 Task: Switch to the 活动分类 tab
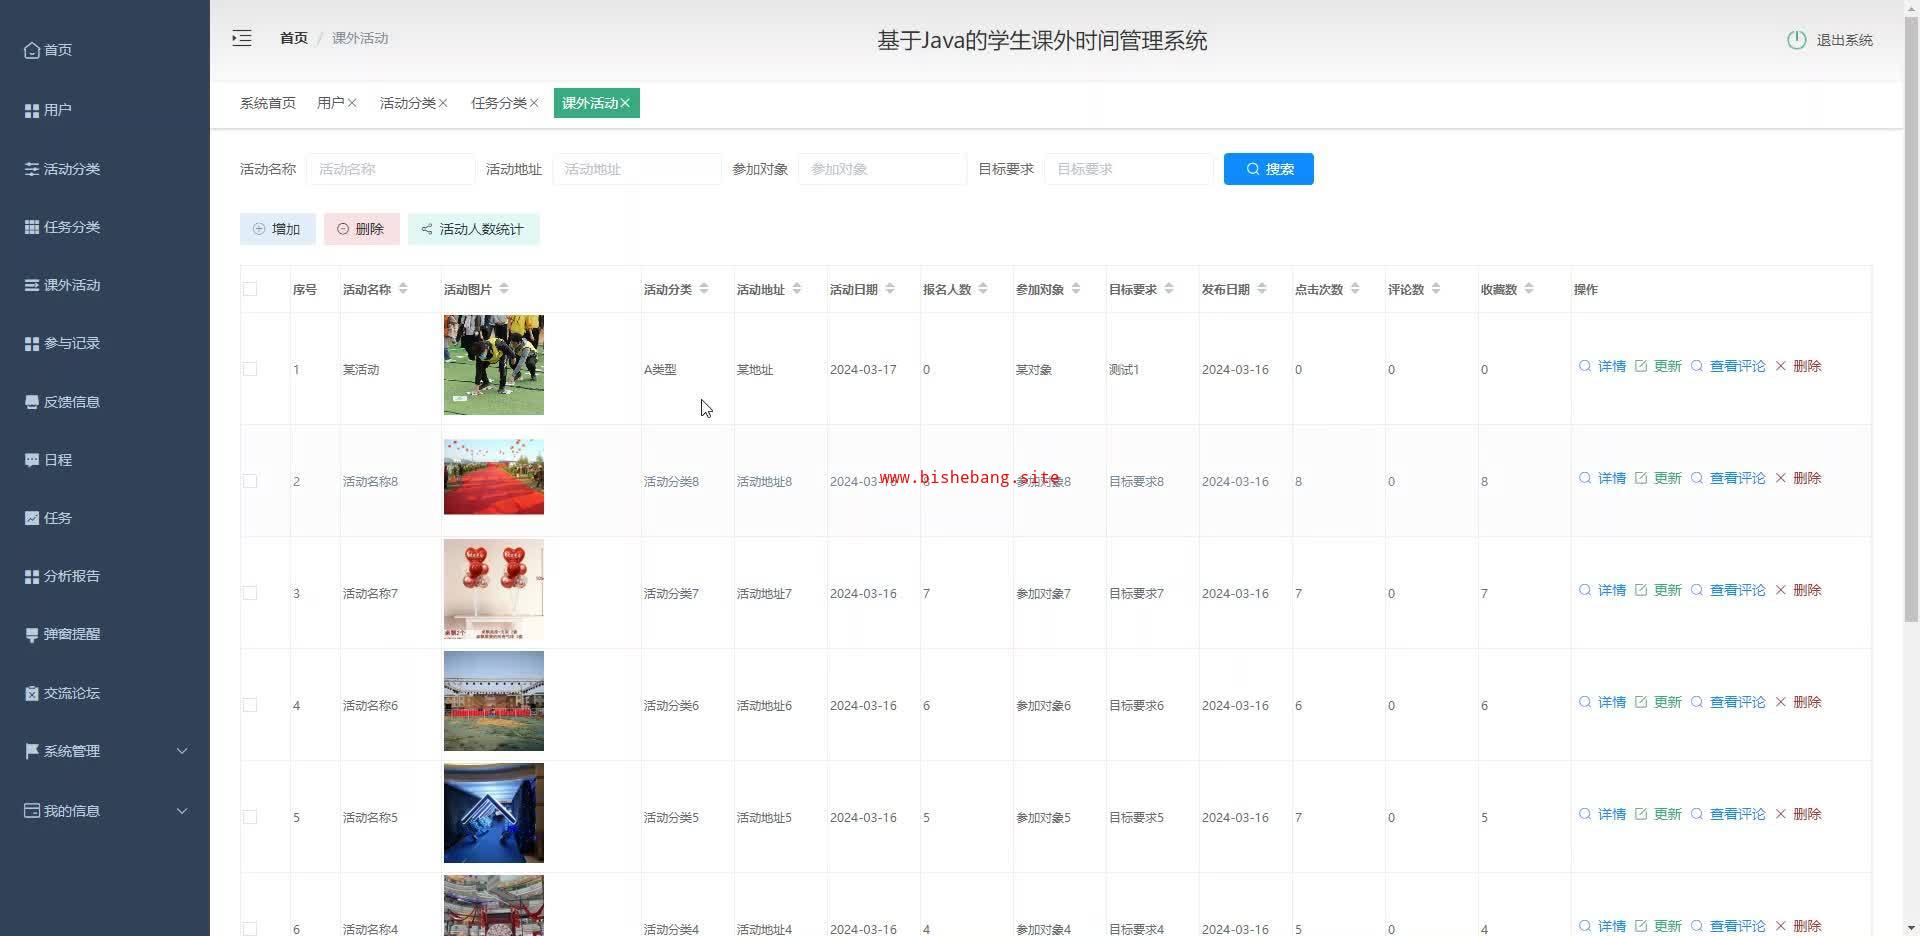pyautogui.click(x=407, y=103)
